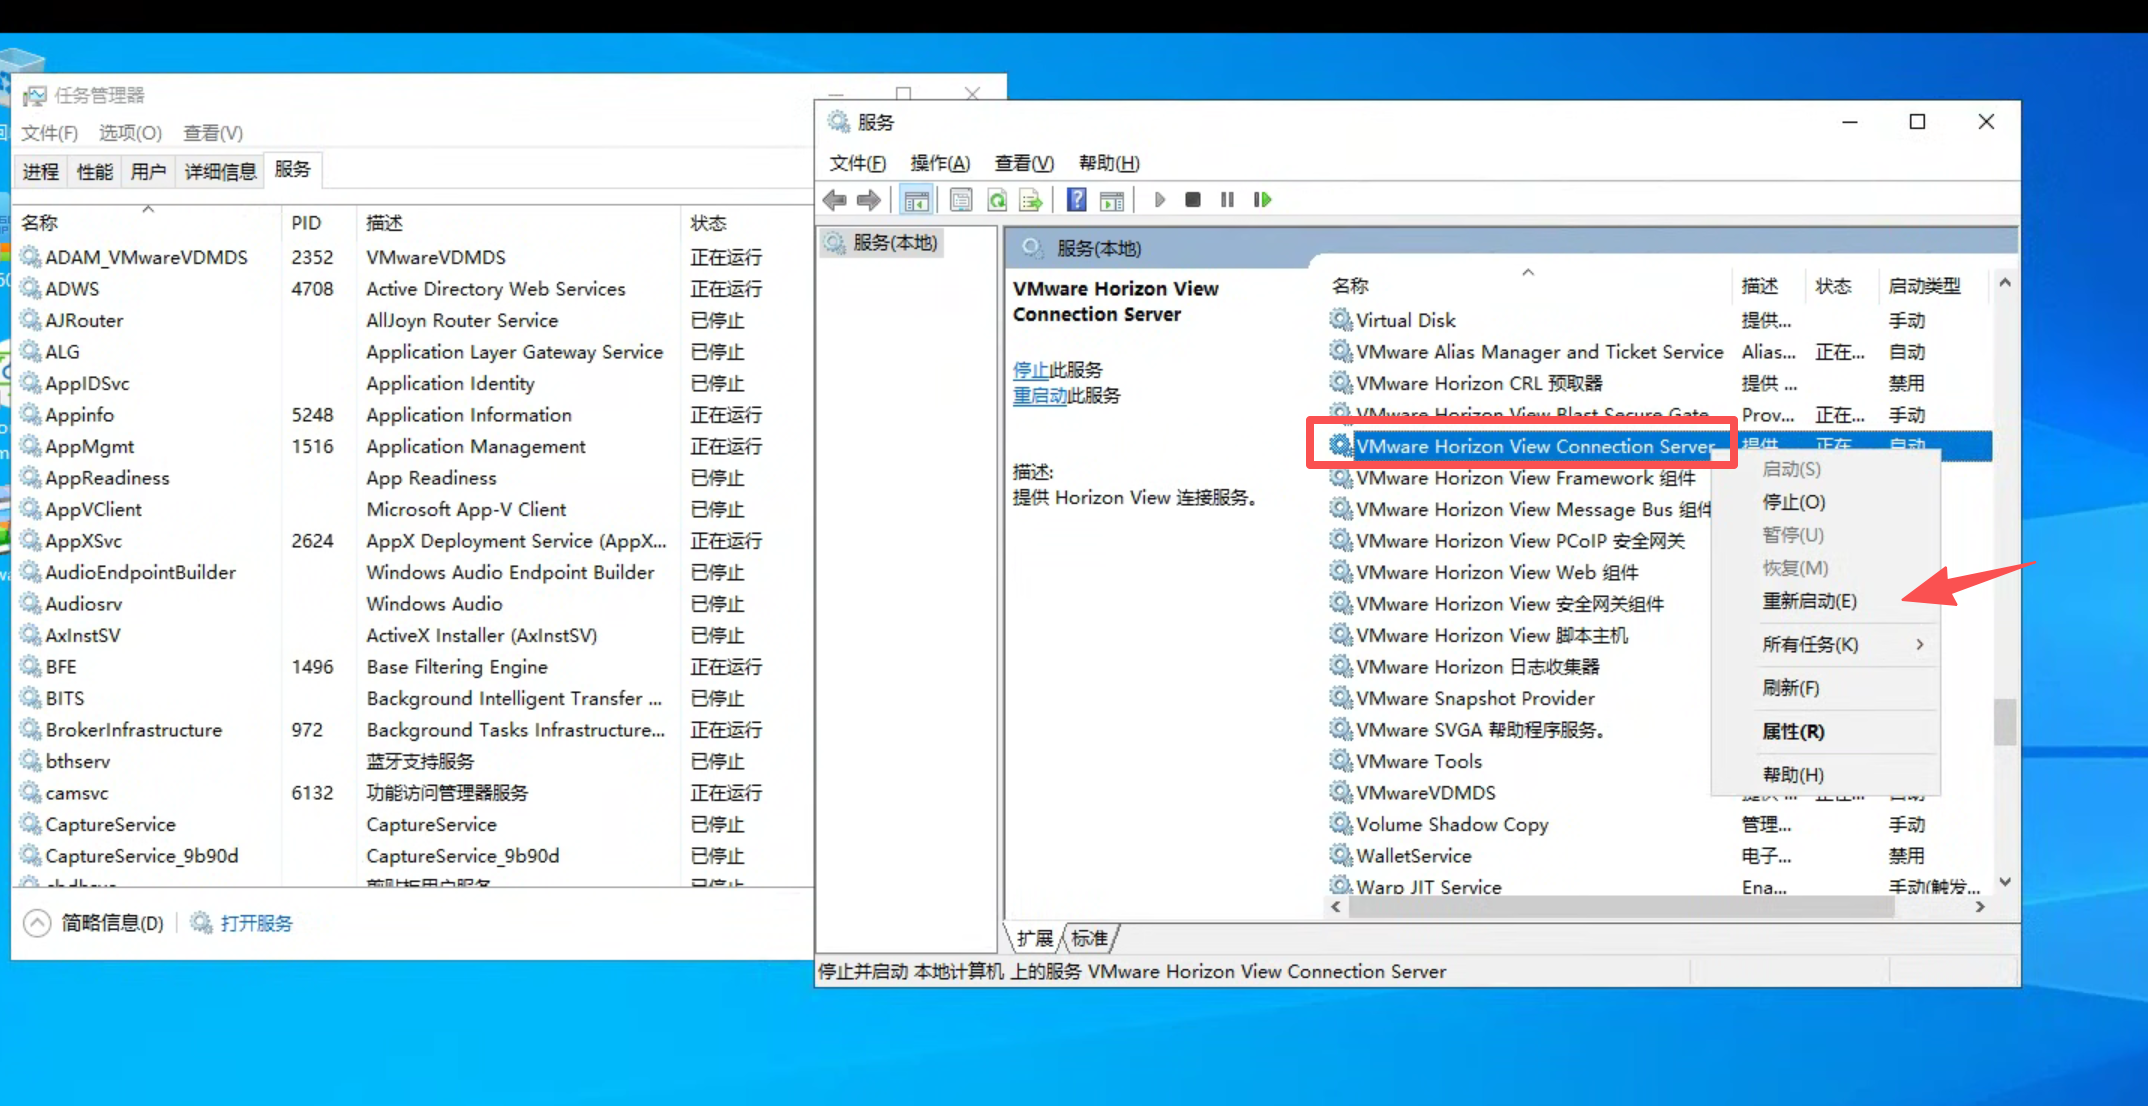Choose 停止(O) from the context menu
Image resolution: width=2148 pixels, height=1106 pixels.
(x=1793, y=502)
